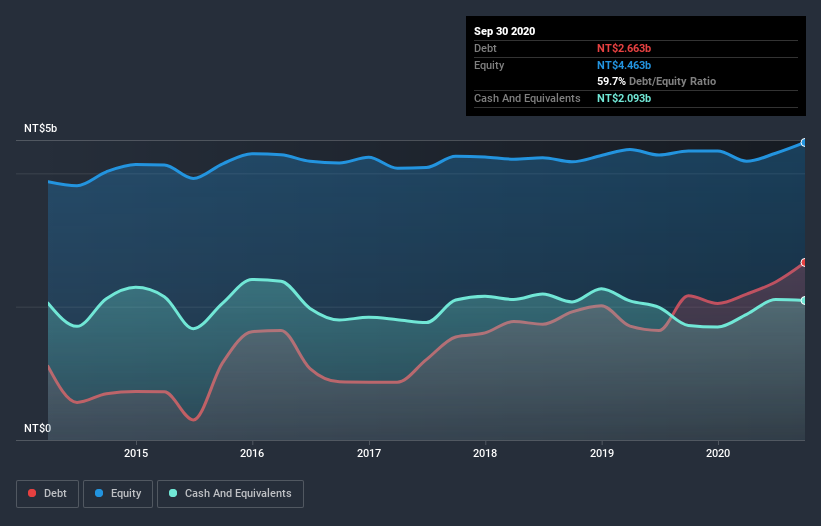Click the 59.7% Debt/Equity Ratio text
Image resolution: width=821 pixels, height=526 pixels.
656,82
